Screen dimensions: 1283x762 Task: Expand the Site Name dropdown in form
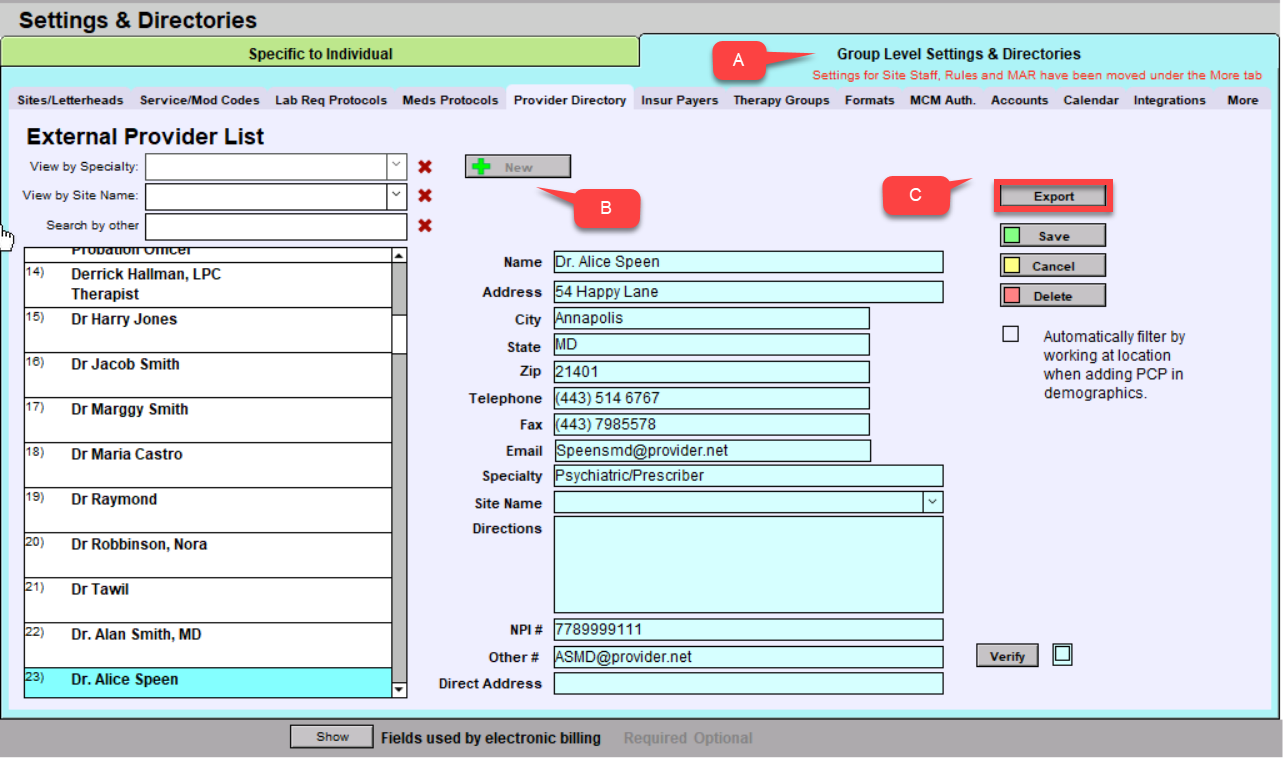[x=932, y=502]
